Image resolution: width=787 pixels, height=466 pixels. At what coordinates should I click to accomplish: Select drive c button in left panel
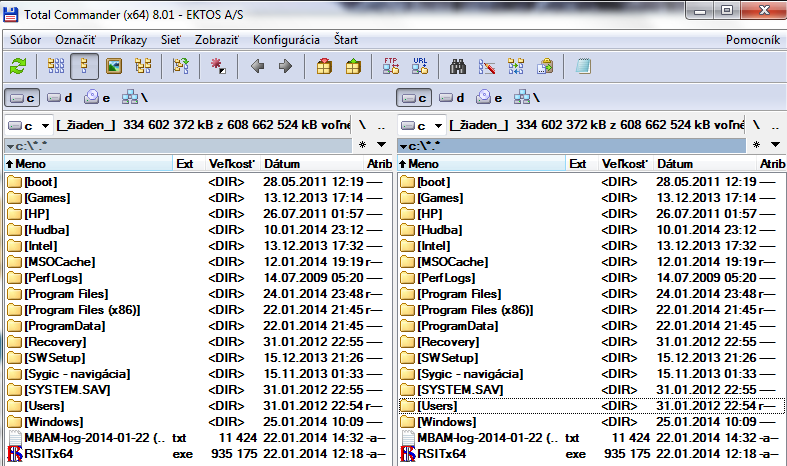click(22, 98)
